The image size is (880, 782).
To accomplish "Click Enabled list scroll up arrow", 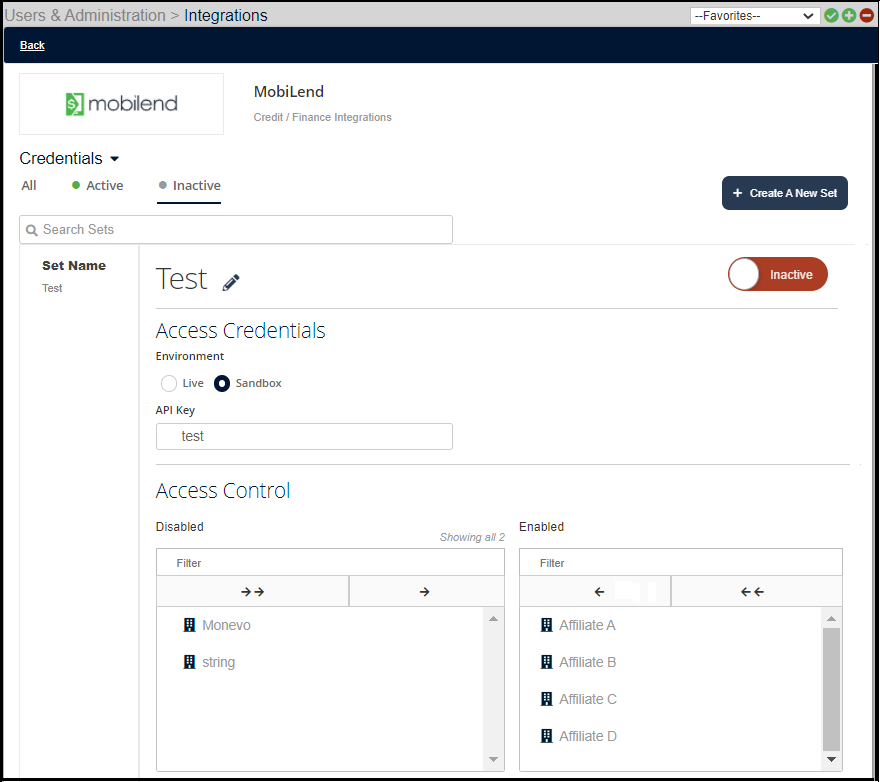I will tap(831, 619).
